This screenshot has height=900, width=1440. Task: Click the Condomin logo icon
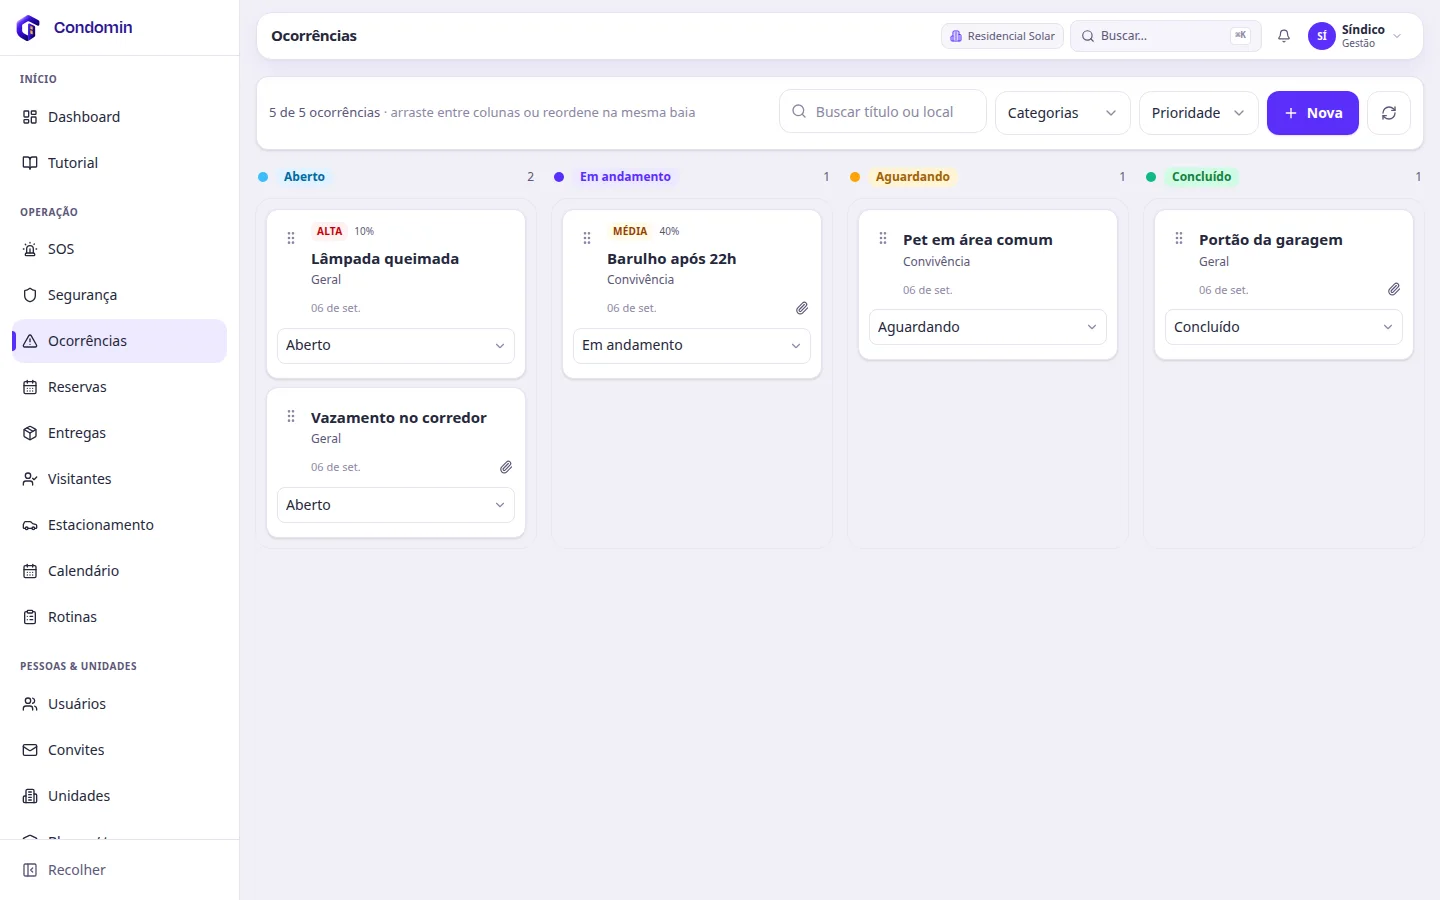[x=28, y=27]
